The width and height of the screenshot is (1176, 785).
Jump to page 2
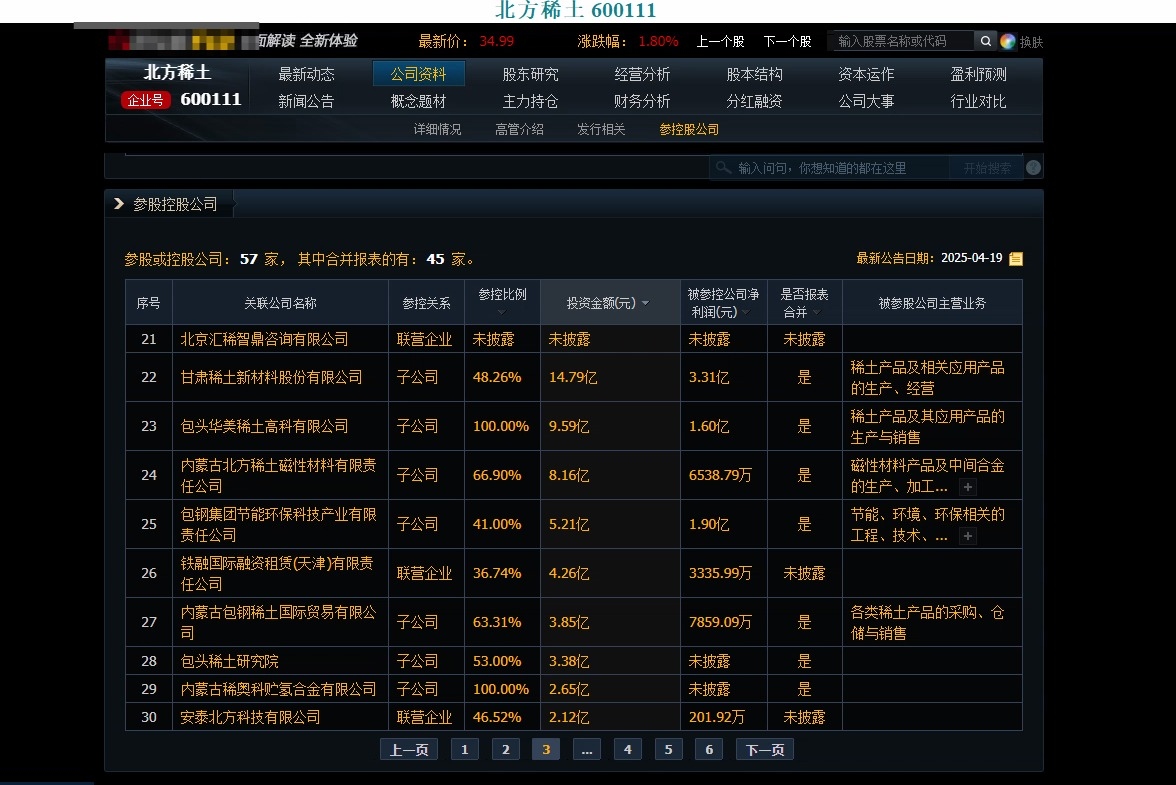(x=506, y=750)
